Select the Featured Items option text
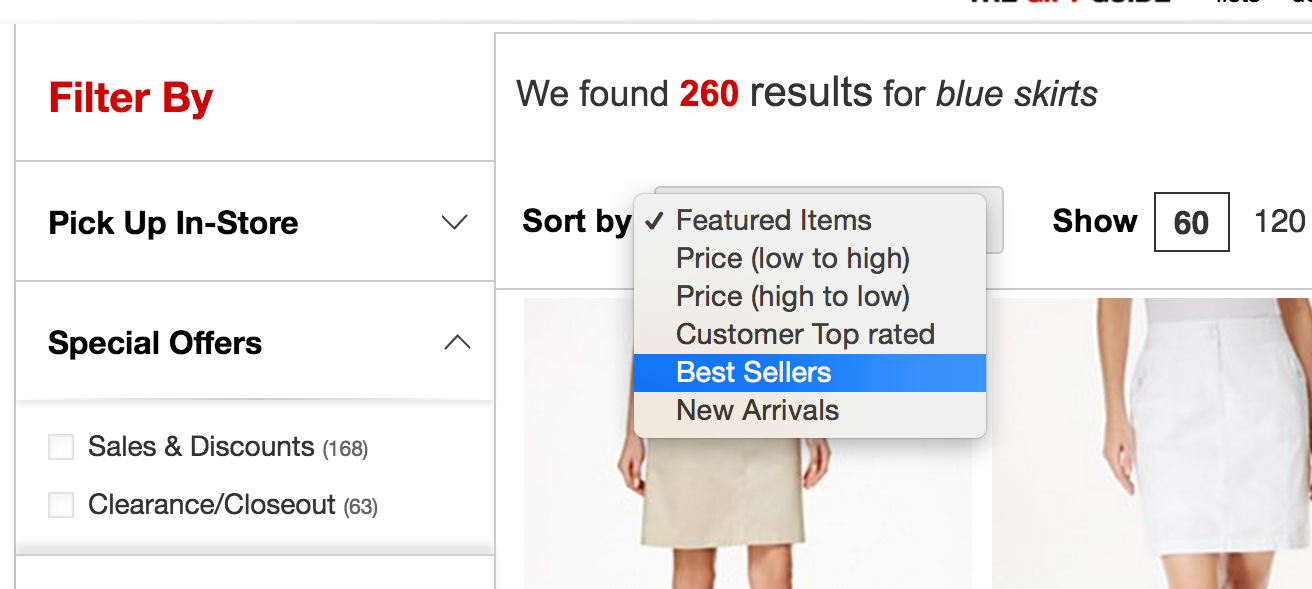The width and height of the screenshot is (1312, 589). pos(773,220)
